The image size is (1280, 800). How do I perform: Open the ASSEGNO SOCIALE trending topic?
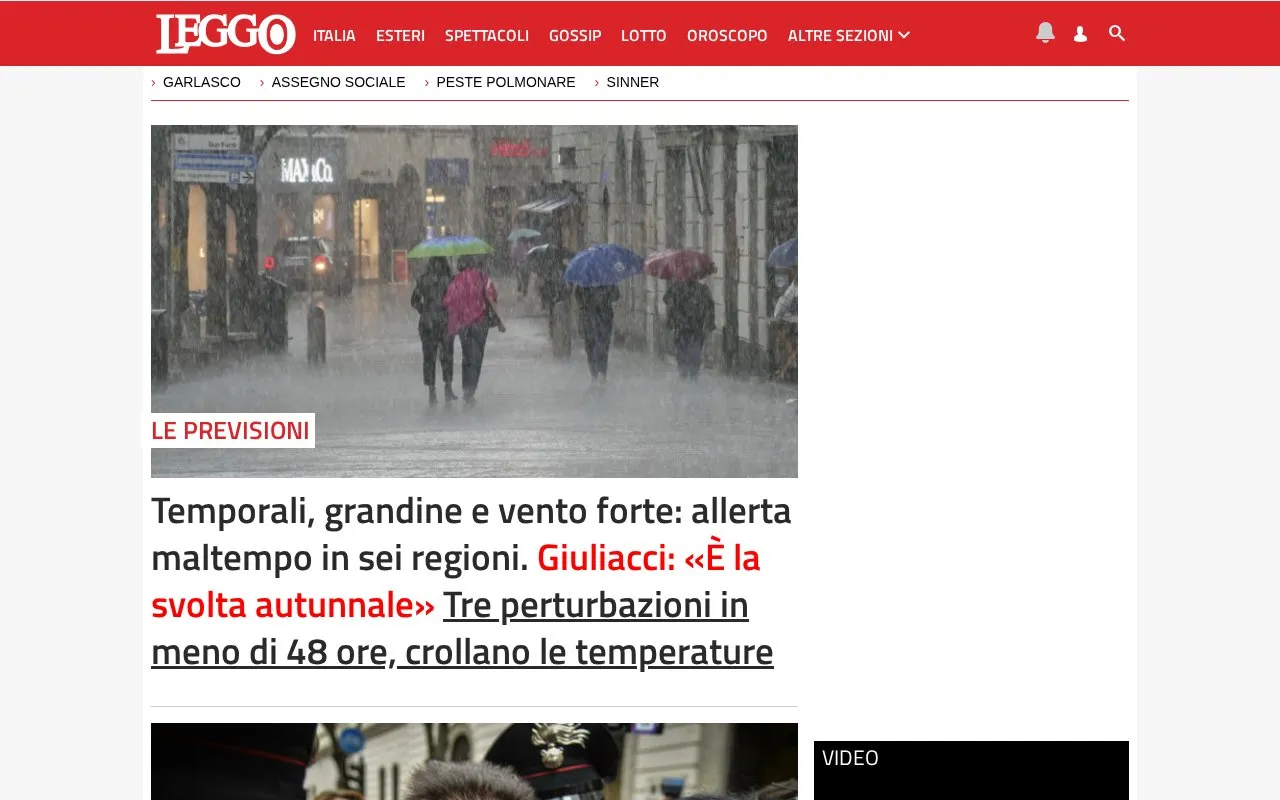point(338,82)
